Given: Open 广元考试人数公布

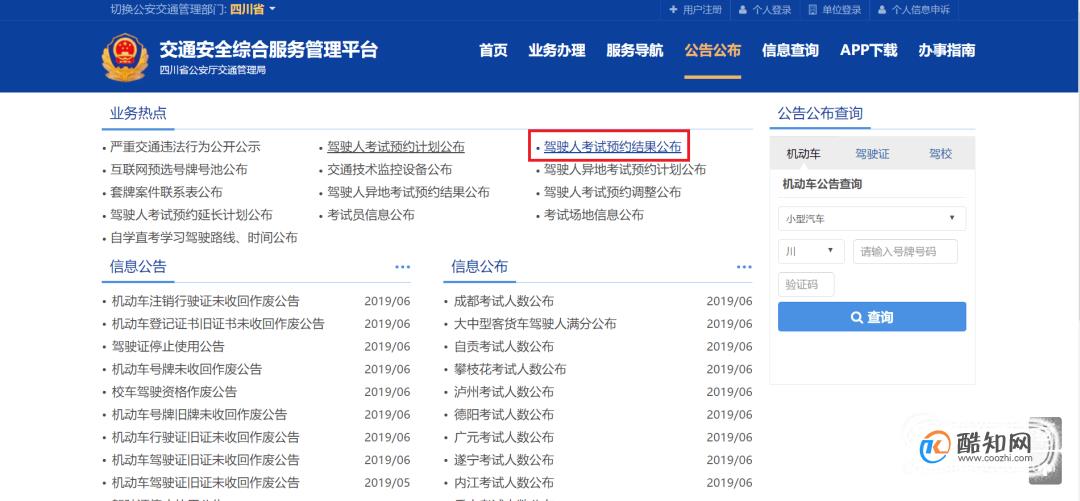Looking at the screenshot, I should 503,438.
